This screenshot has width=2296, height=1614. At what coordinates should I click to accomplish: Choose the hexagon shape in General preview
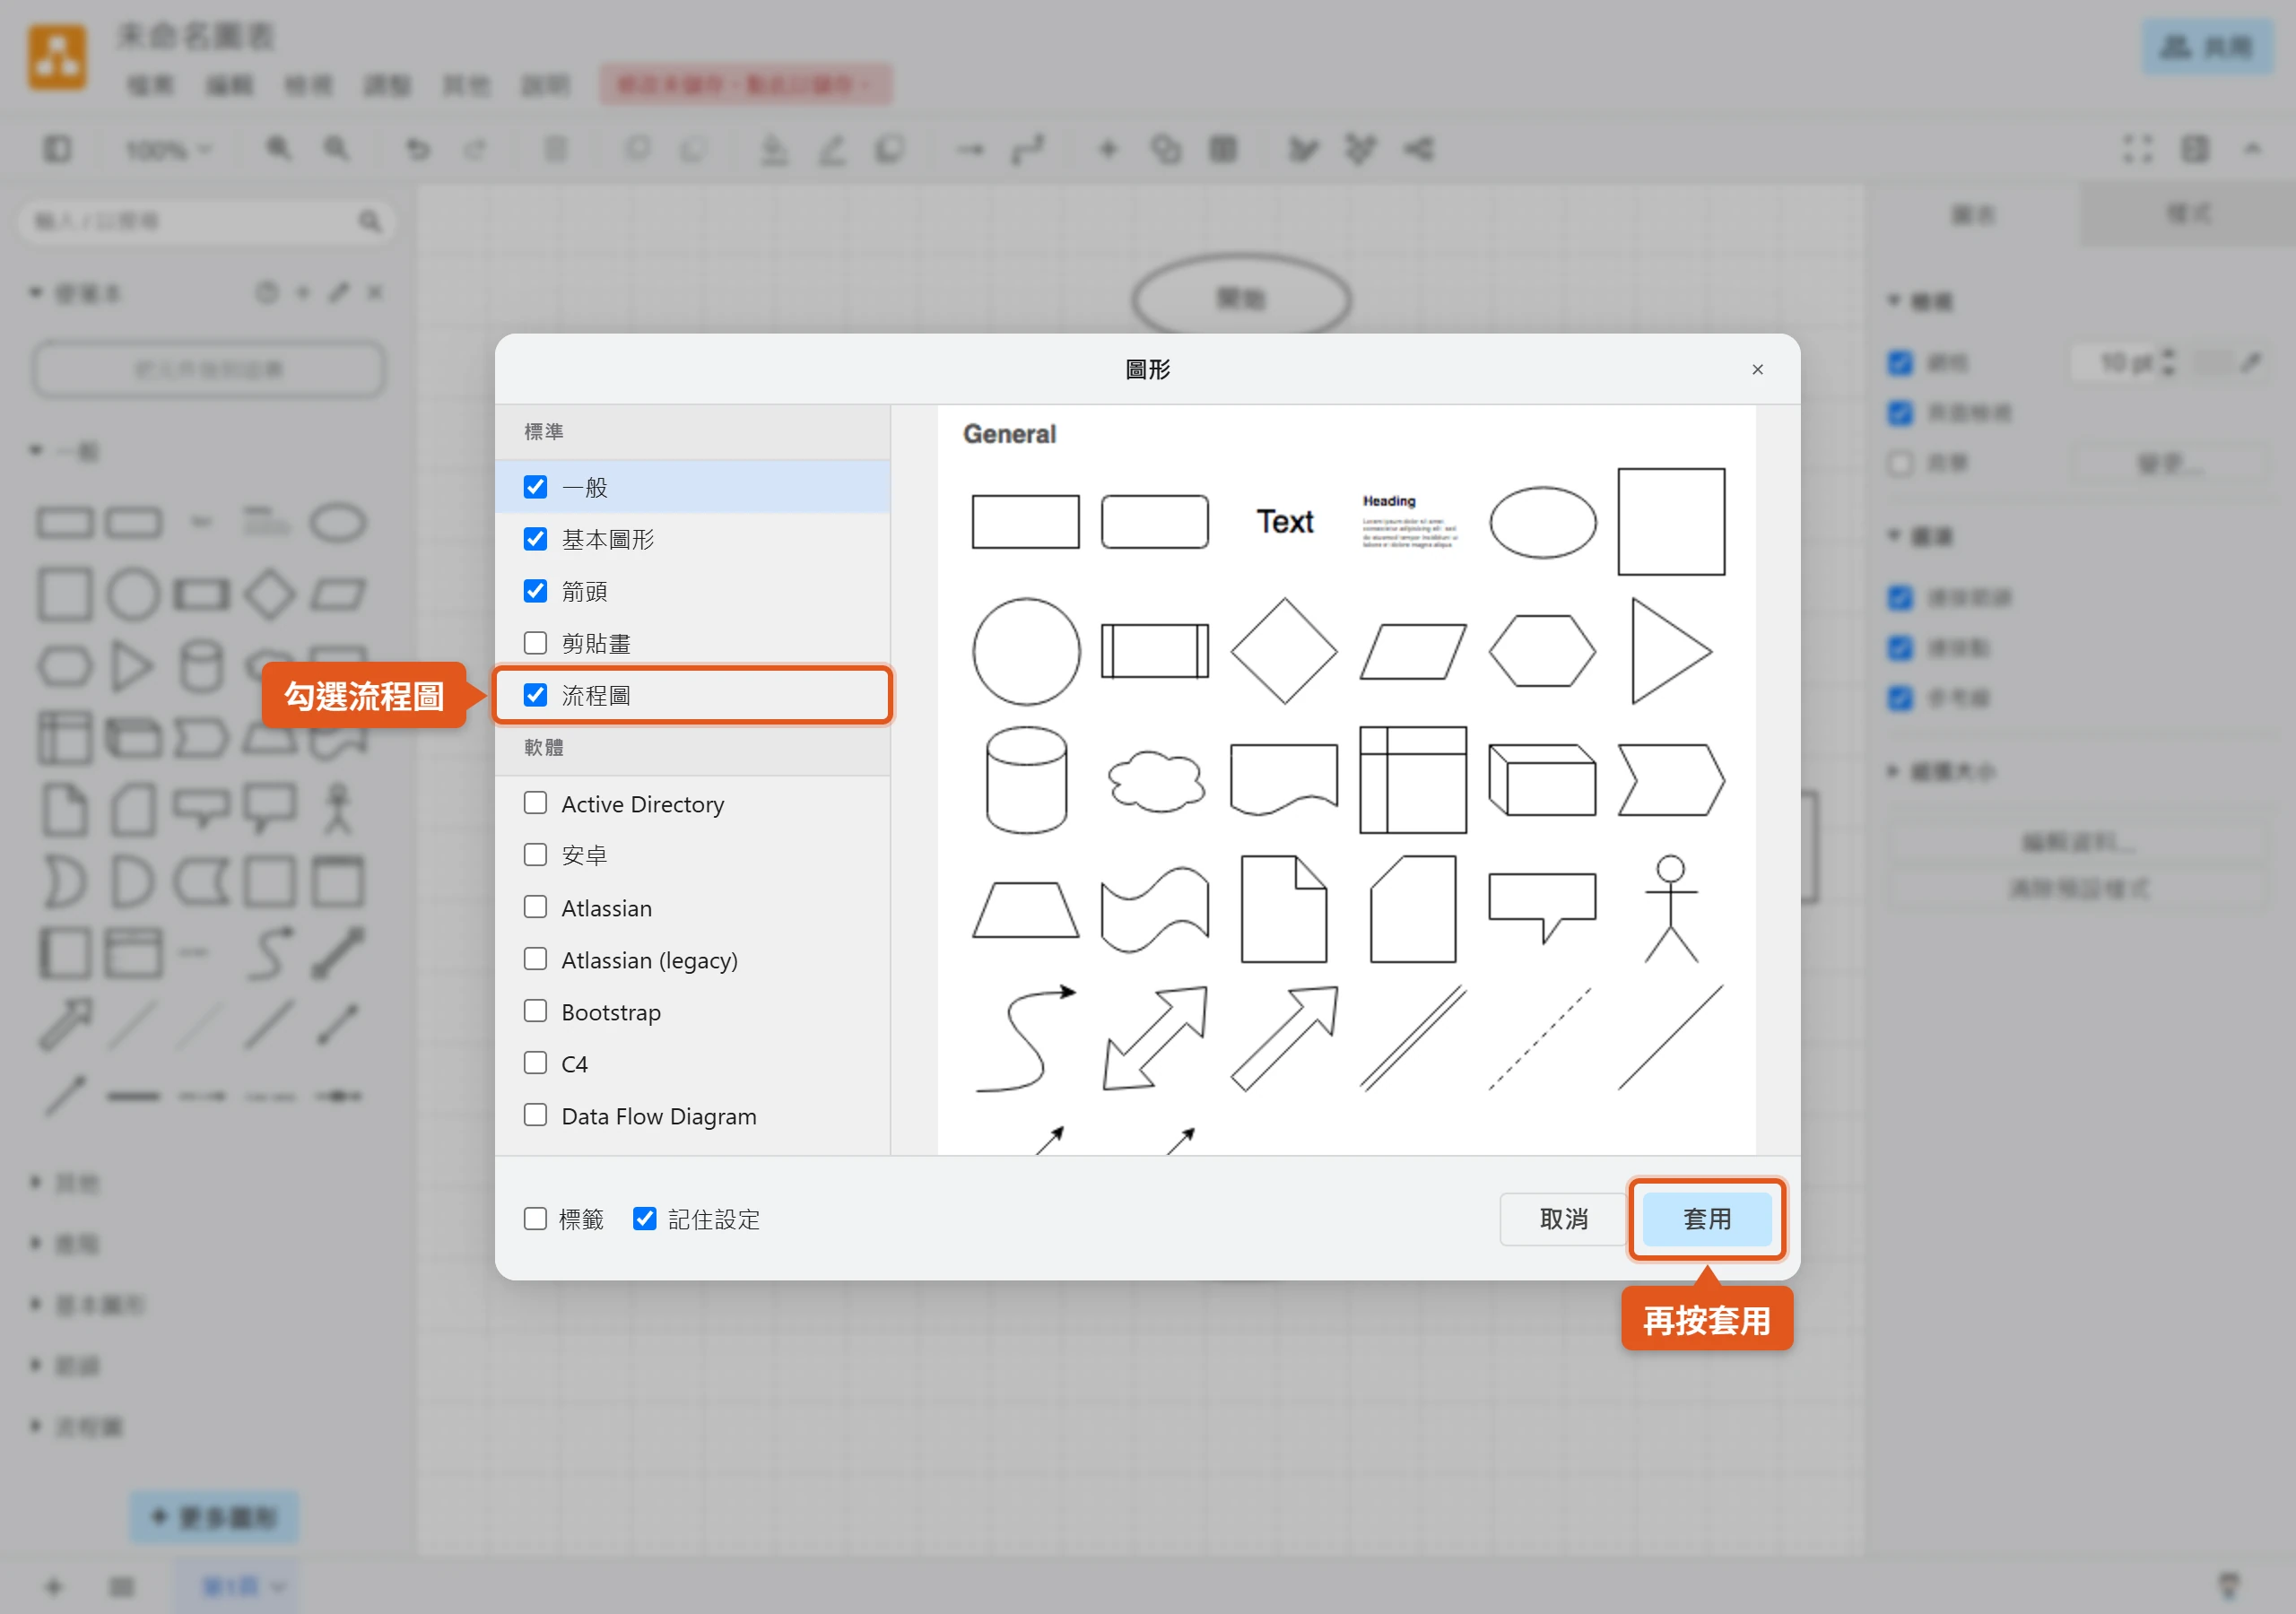[1542, 651]
